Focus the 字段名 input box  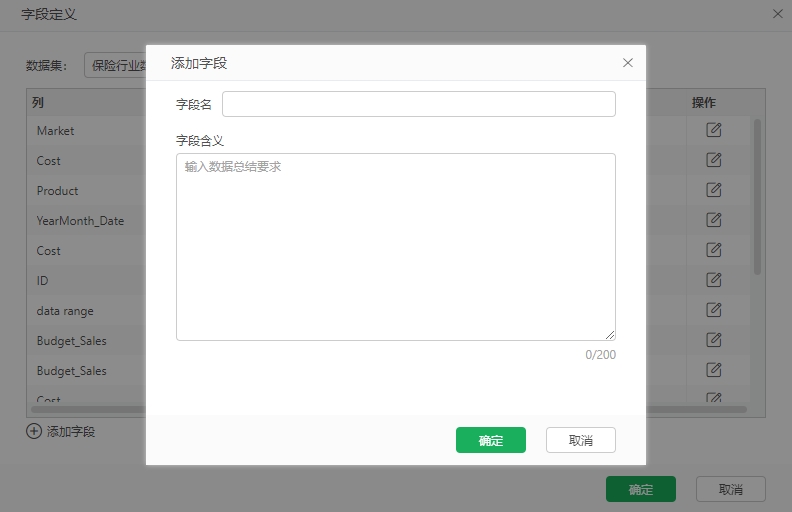[x=419, y=104]
